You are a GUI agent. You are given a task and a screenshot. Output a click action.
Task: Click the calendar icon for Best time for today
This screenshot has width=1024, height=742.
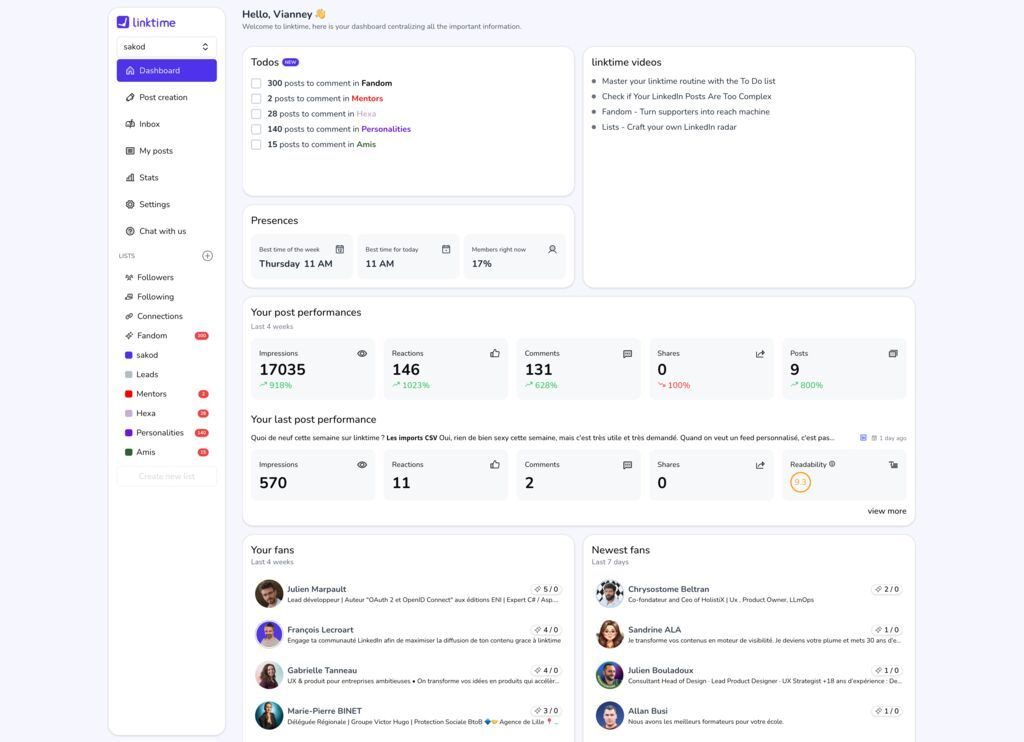click(446, 250)
